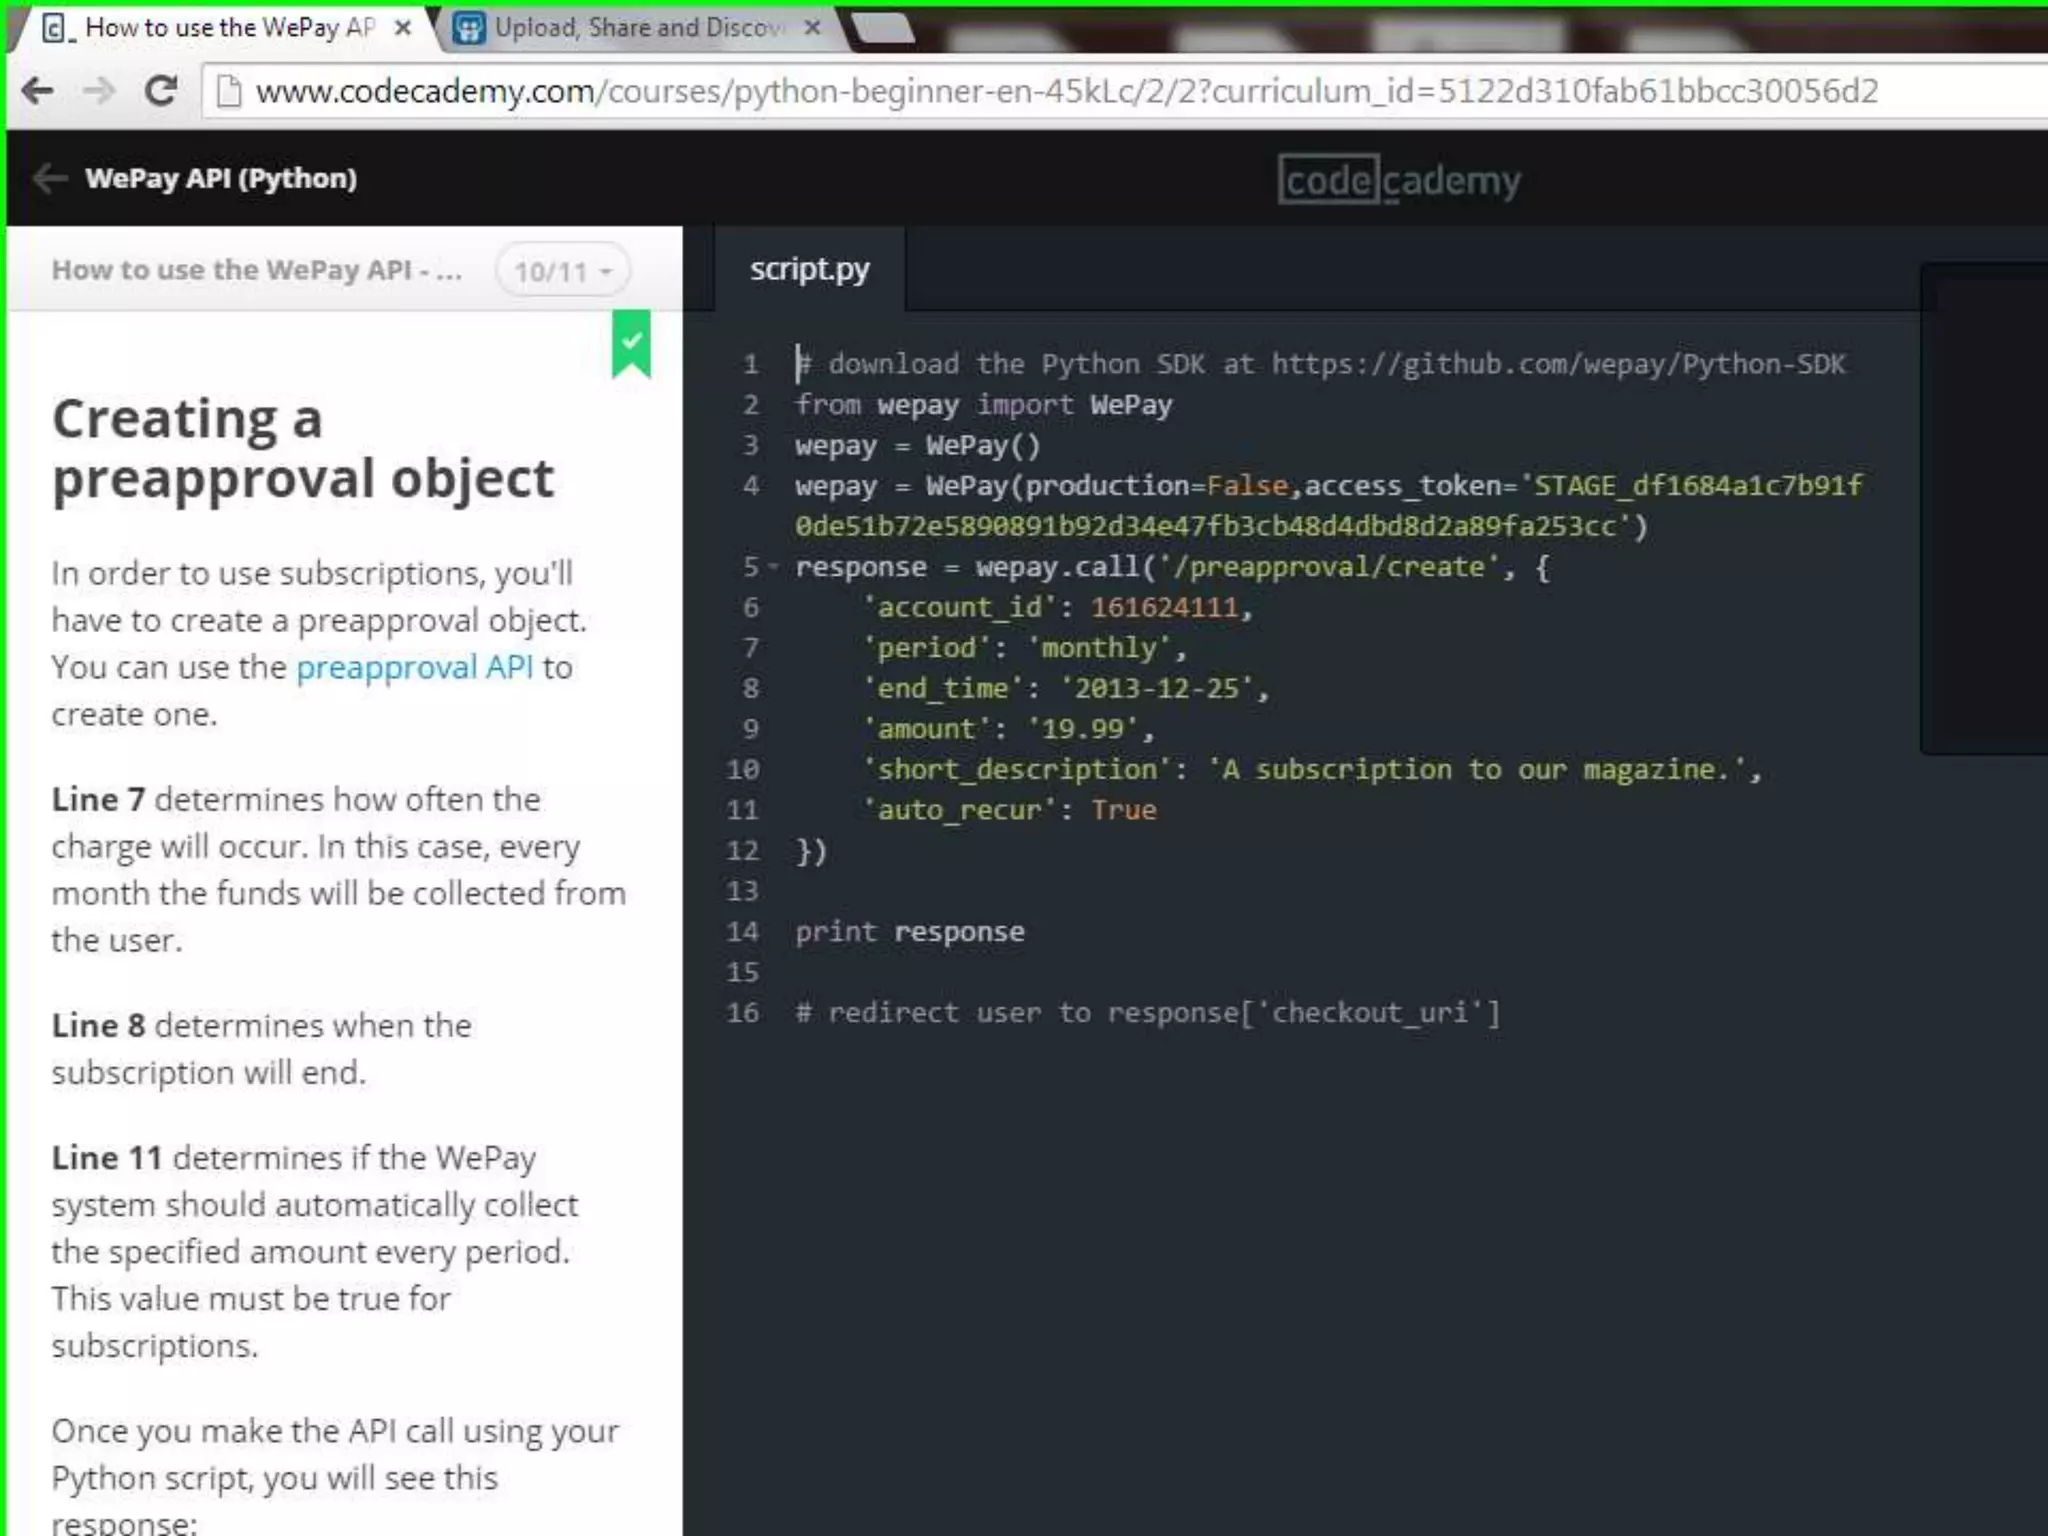Select the script.py editor tab
The height and width of the screenshot is (1536, 2048).
pos(810,269)
